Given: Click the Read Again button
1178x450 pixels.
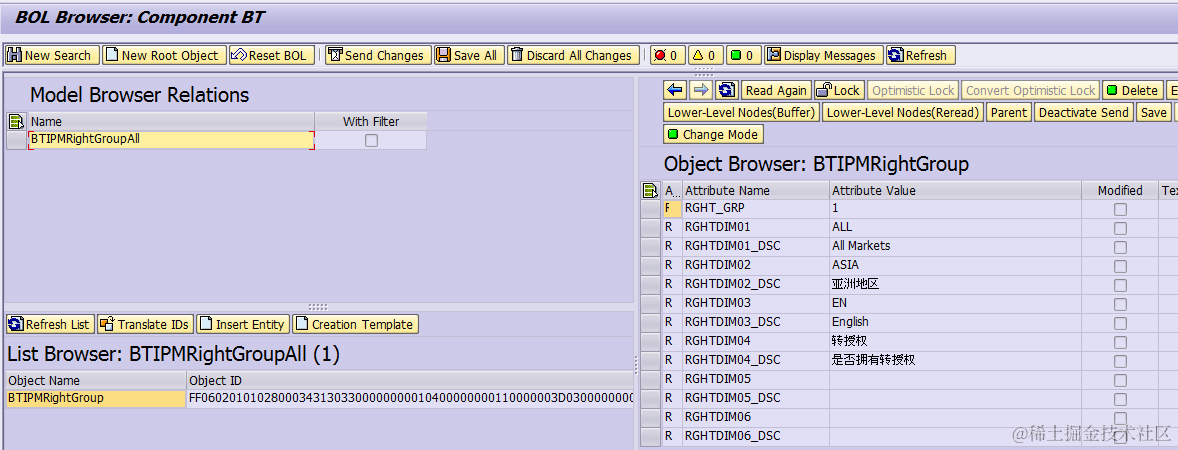Looking at the screenshot, I should 776,90.
